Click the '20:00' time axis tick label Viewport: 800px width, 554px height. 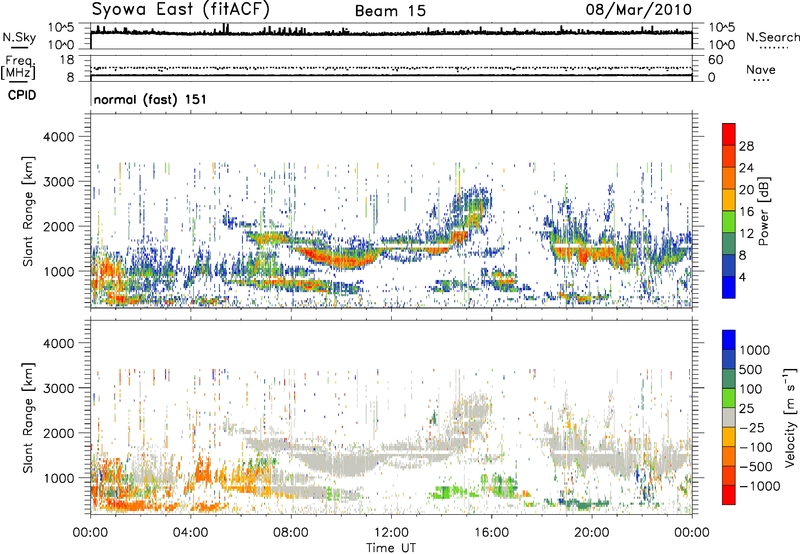click(592, 533)
